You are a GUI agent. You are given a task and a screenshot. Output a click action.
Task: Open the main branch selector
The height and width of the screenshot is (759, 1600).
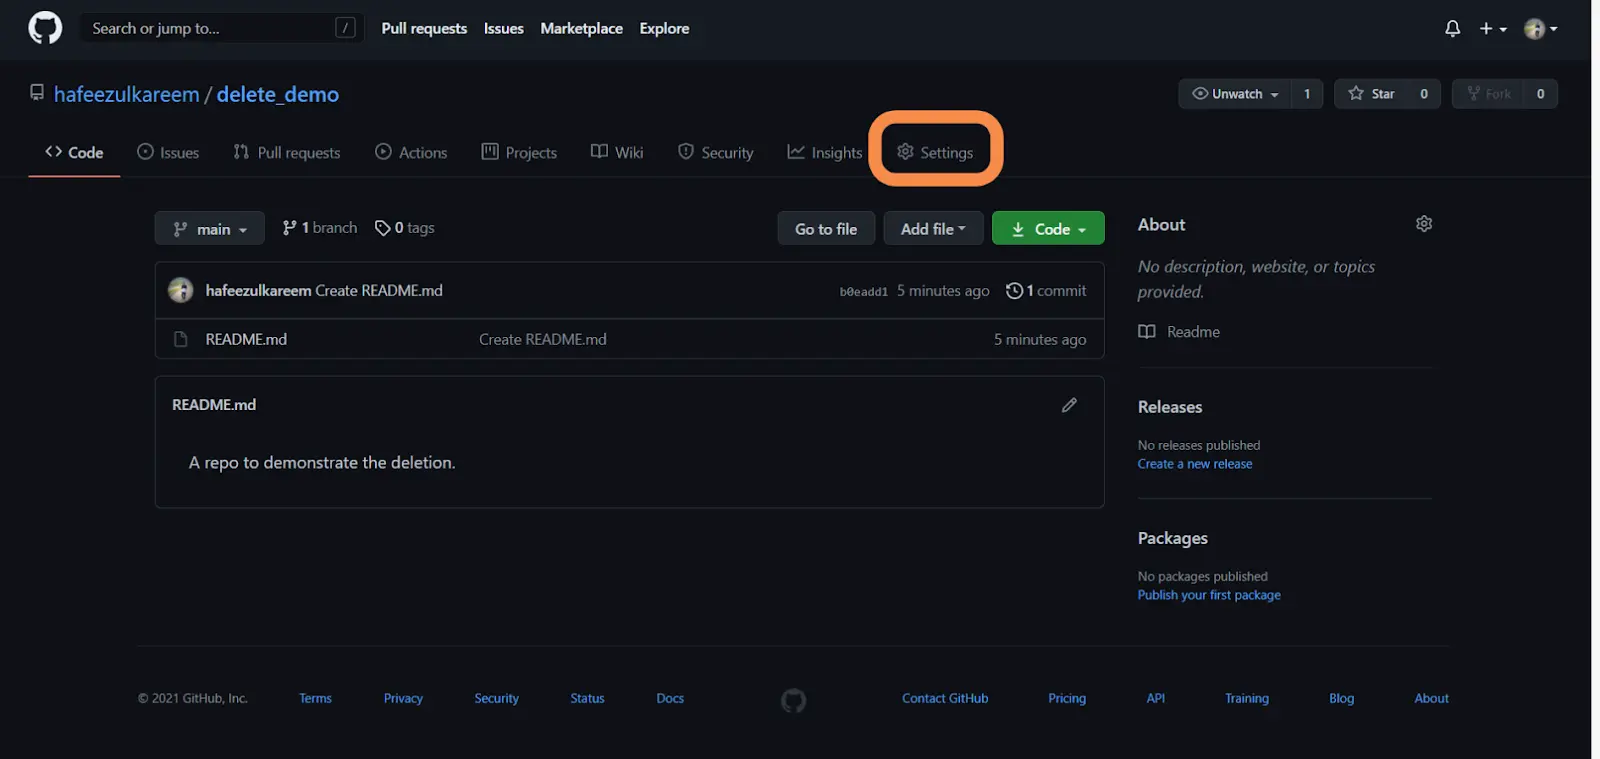tap(209, 229)
